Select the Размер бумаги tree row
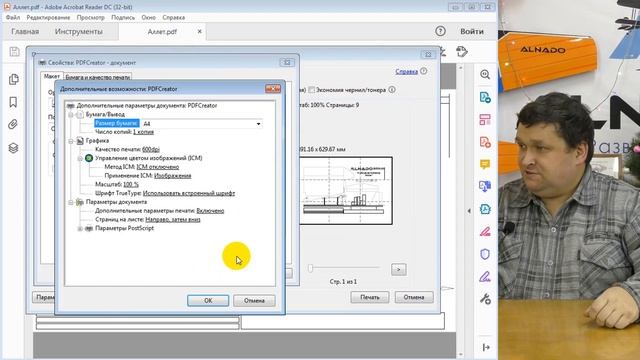The image size is (640, 360). [x=117, y=123]
